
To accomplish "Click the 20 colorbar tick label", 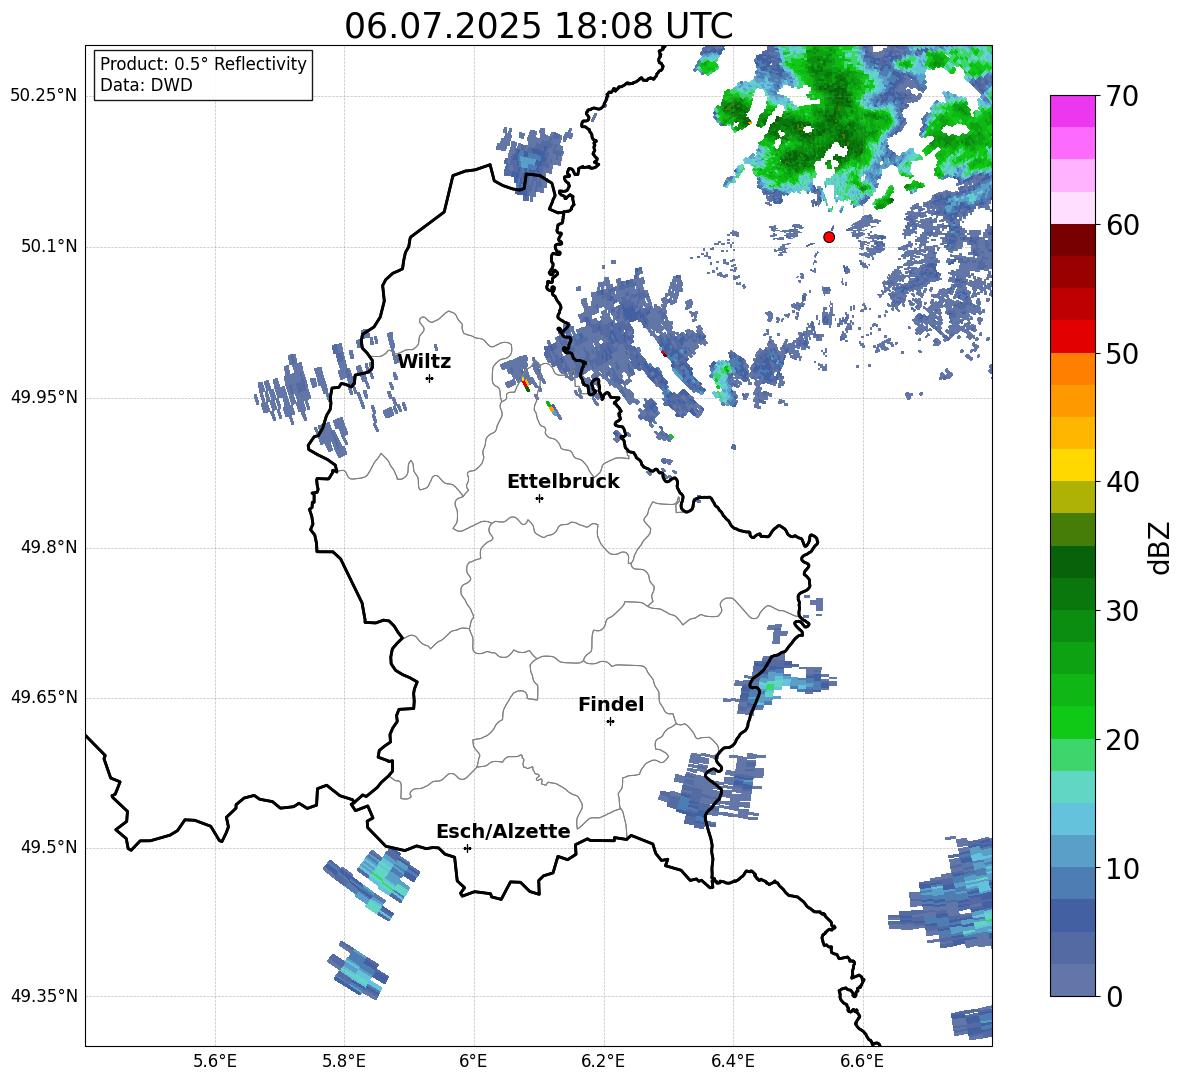I will tap(1122, 740).
